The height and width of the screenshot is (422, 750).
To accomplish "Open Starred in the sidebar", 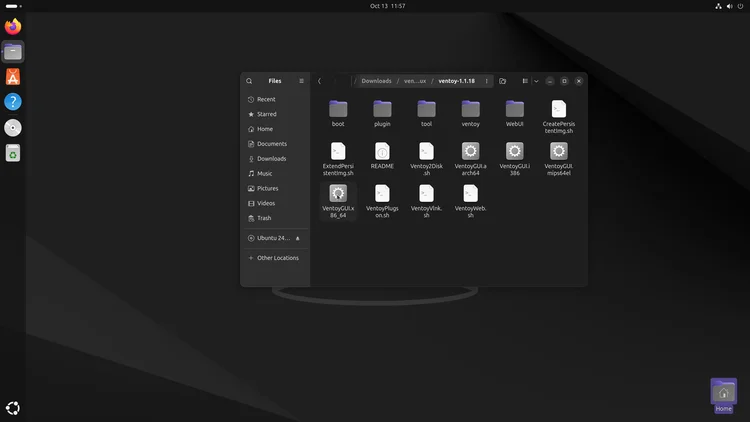I will click(275, 114).
